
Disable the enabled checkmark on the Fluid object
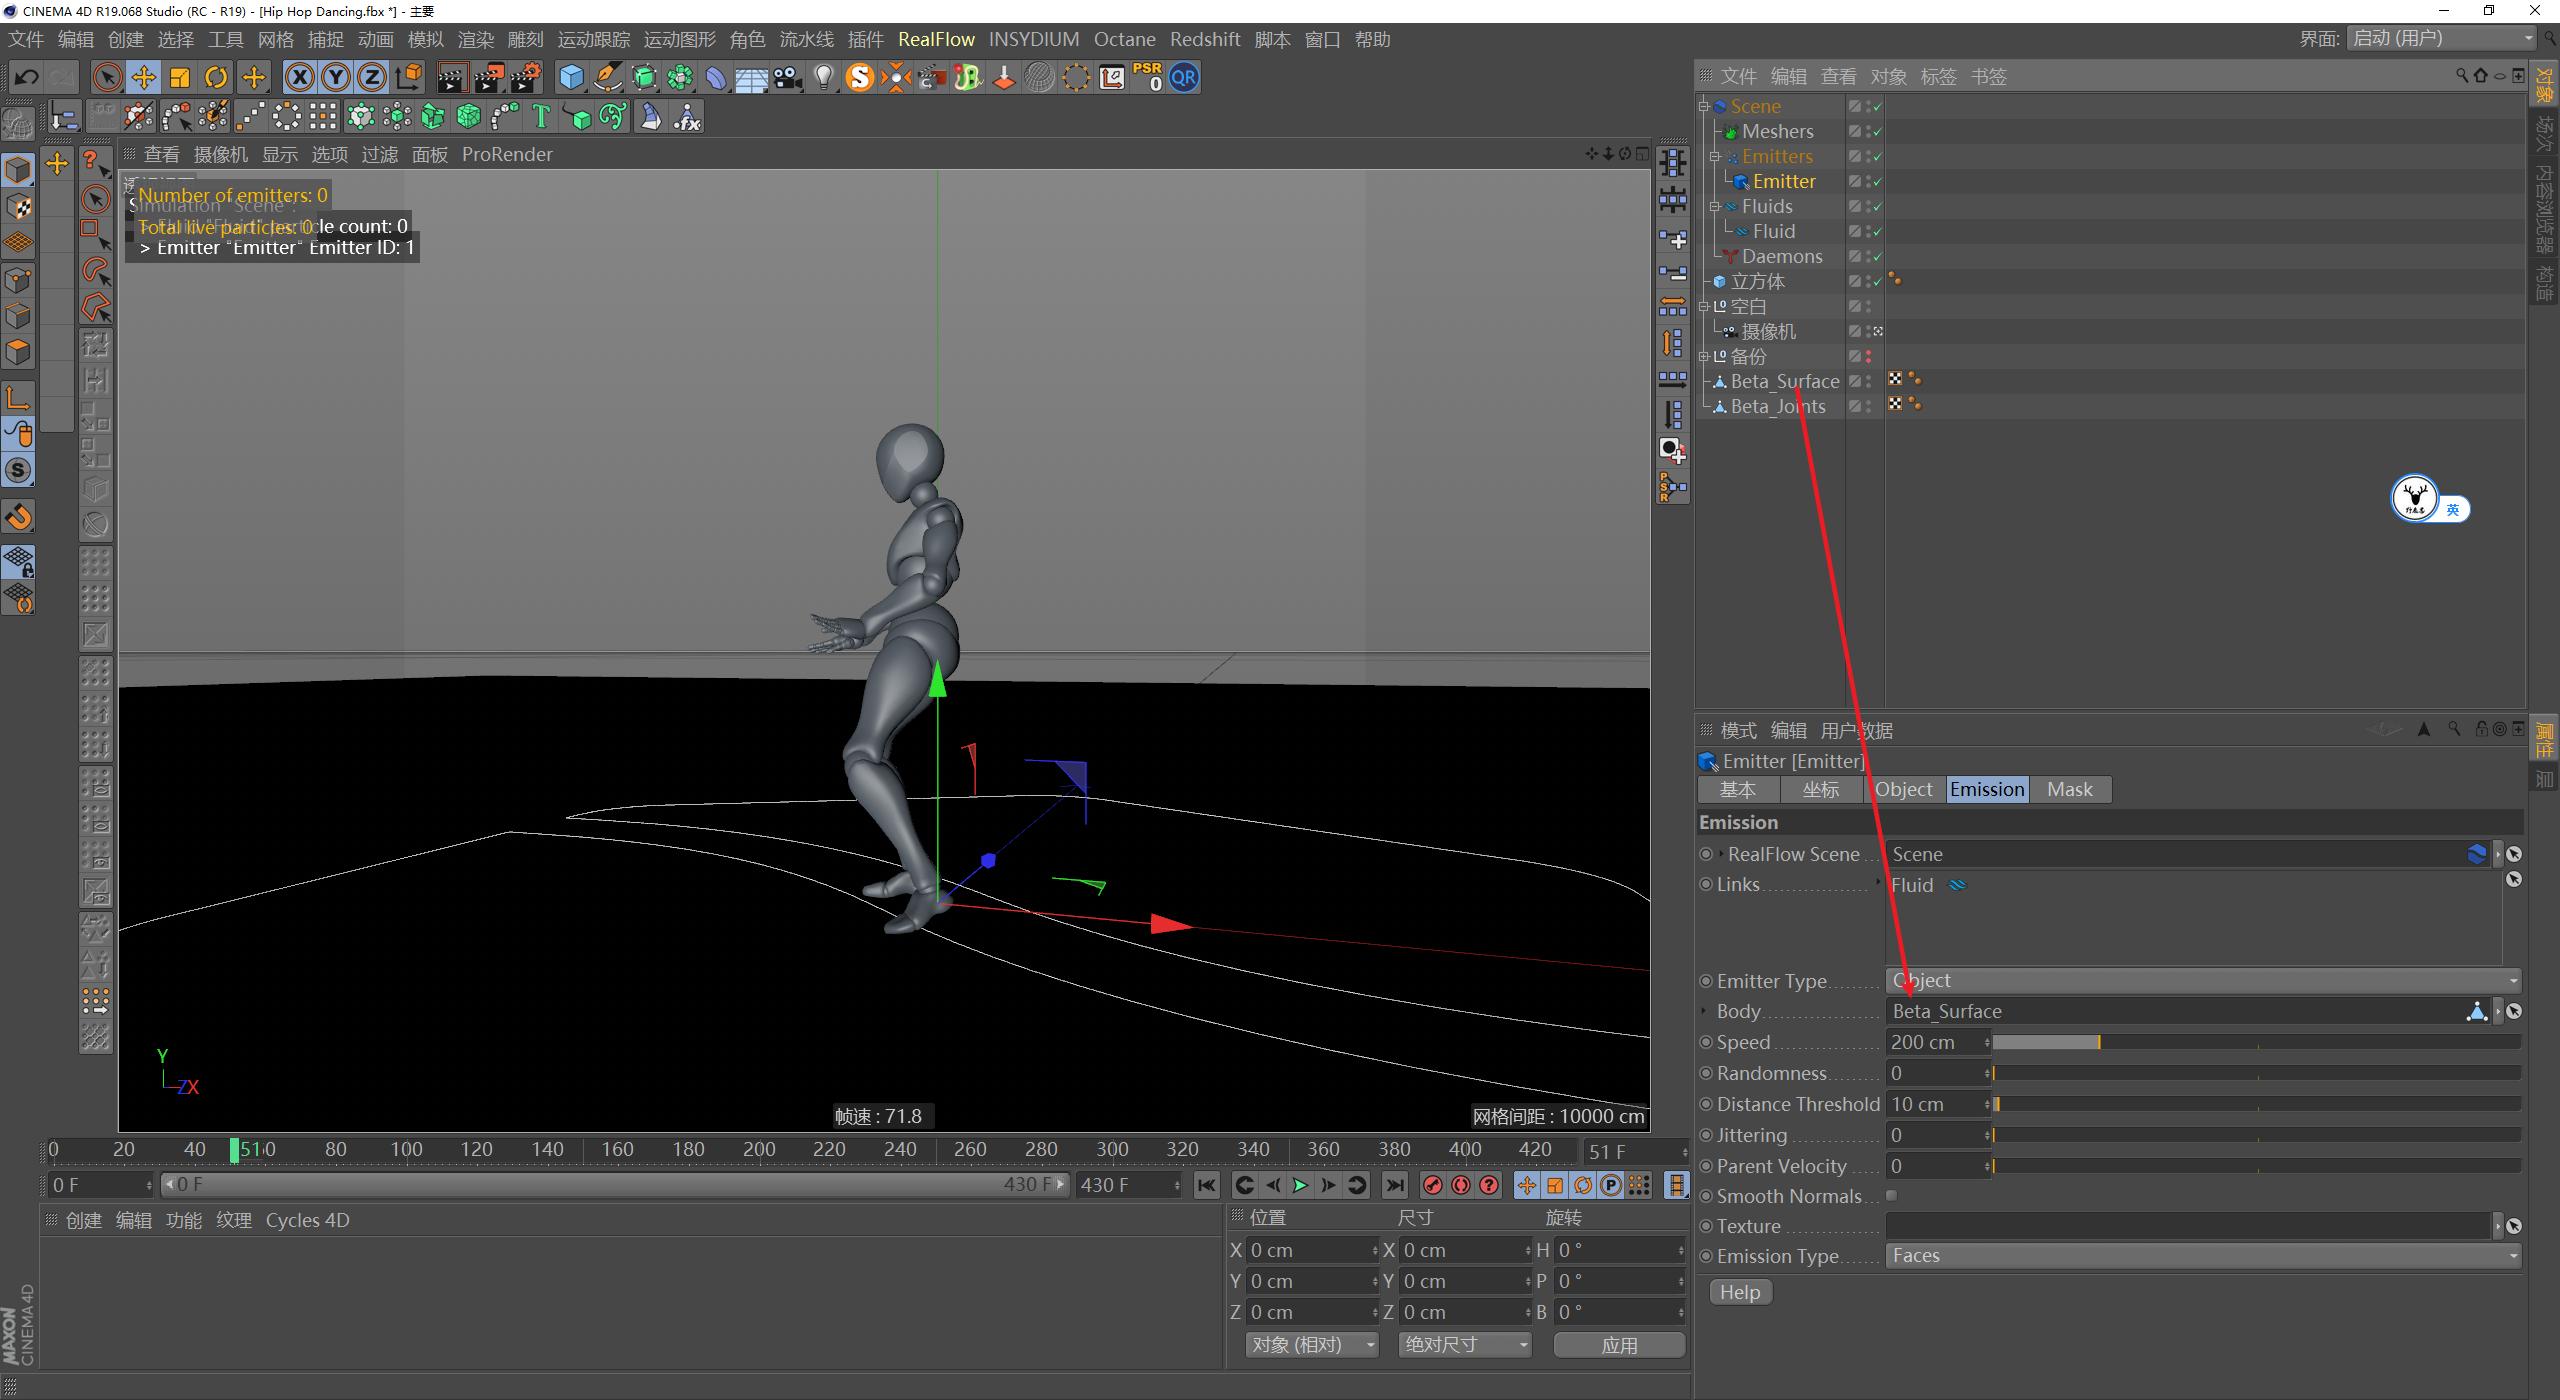(1877, 231)
